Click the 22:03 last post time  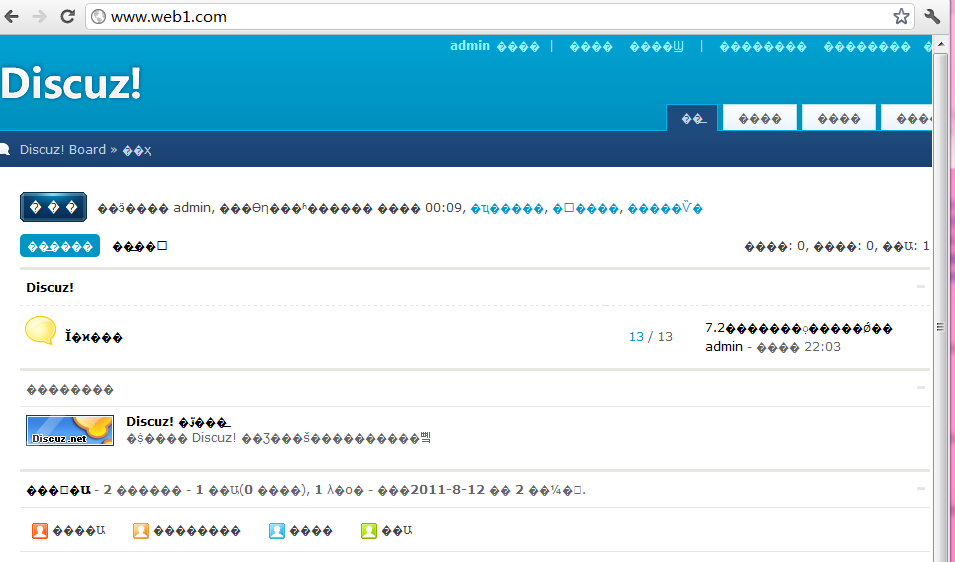click(822, 346)
